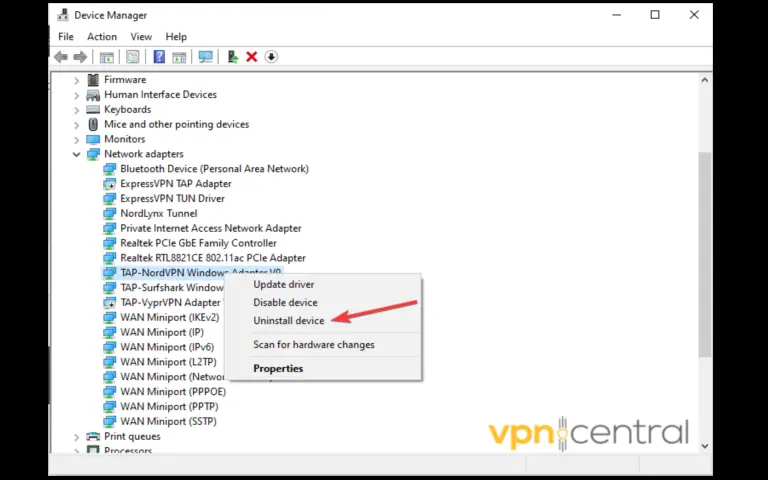The width and height of the screenshot is (768, 480).
Task: Open the Help menu
Action: pos(176,37)
